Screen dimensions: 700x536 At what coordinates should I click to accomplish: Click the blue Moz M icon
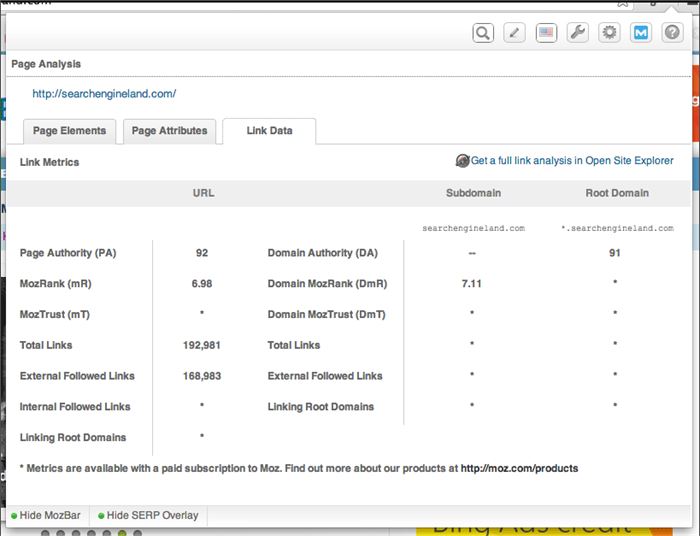coord(641,33)
